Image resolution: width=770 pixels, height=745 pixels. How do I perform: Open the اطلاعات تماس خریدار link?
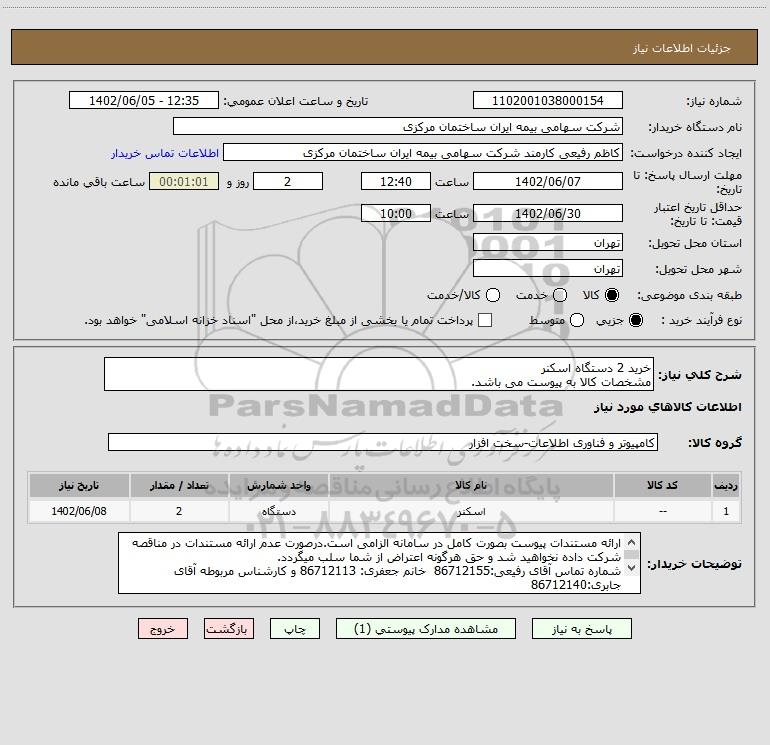click(165, 153)
